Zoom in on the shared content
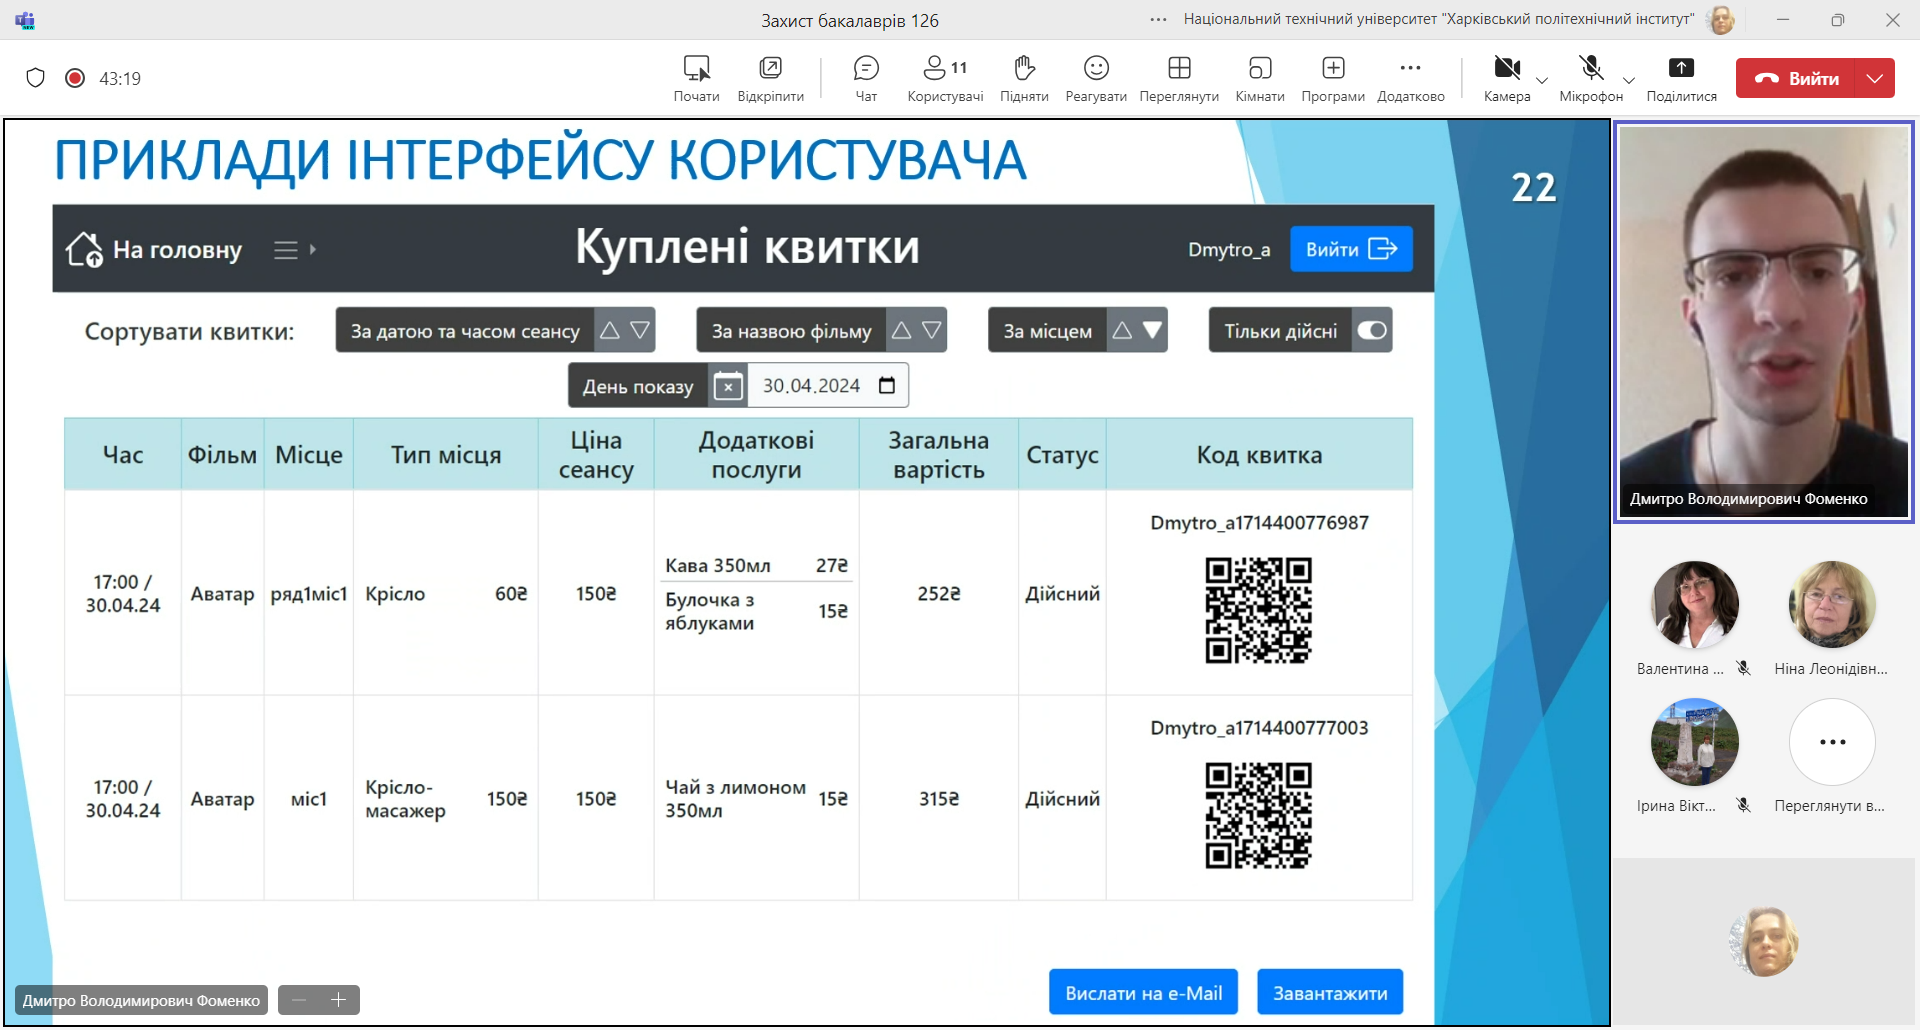 pyautogui.click(x=338, y=1000)
